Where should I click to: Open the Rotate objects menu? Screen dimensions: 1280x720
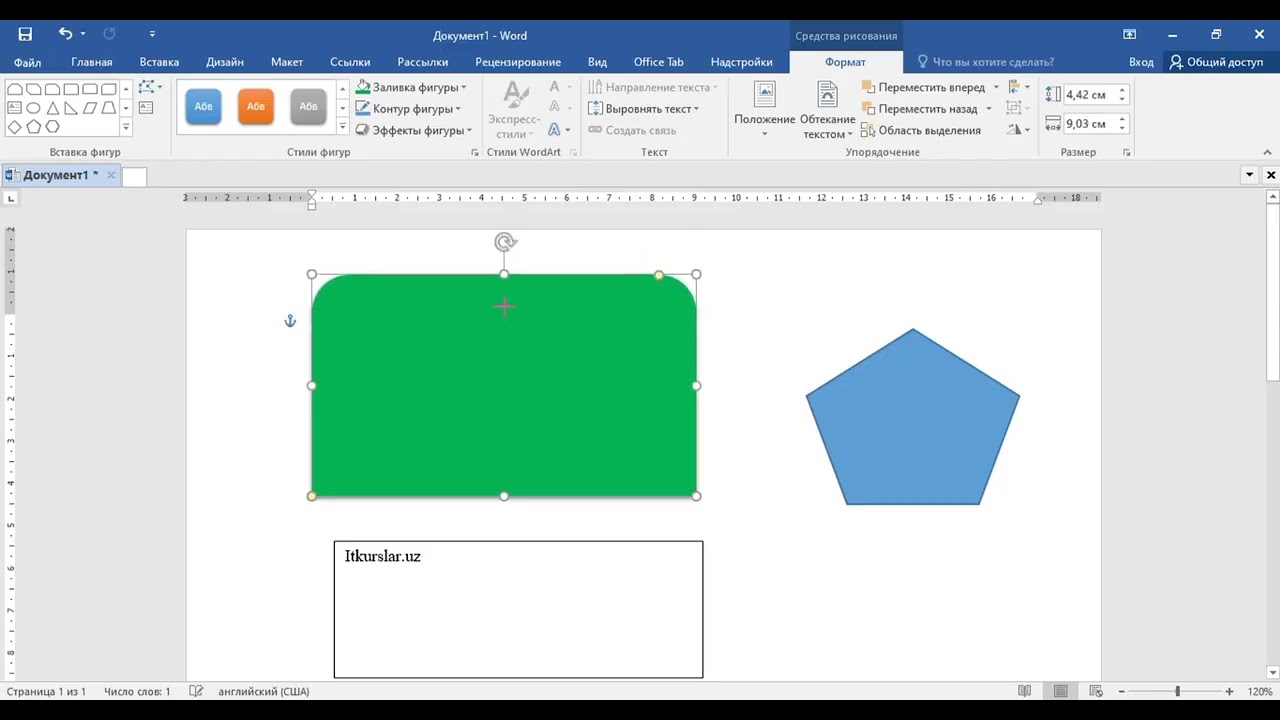pos(1018,130)
